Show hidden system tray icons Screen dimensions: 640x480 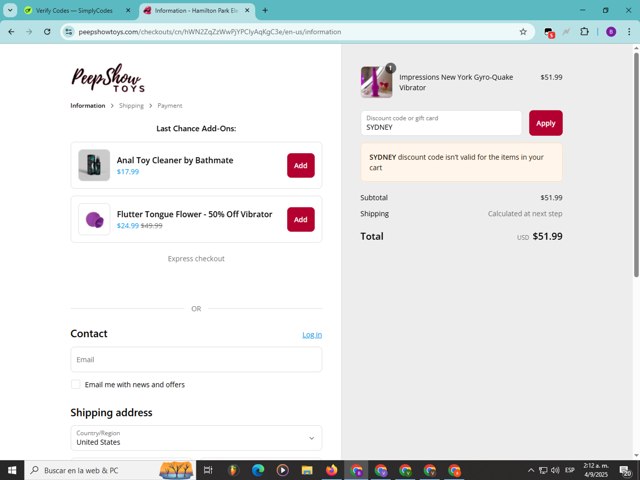[x=531, y=470]
